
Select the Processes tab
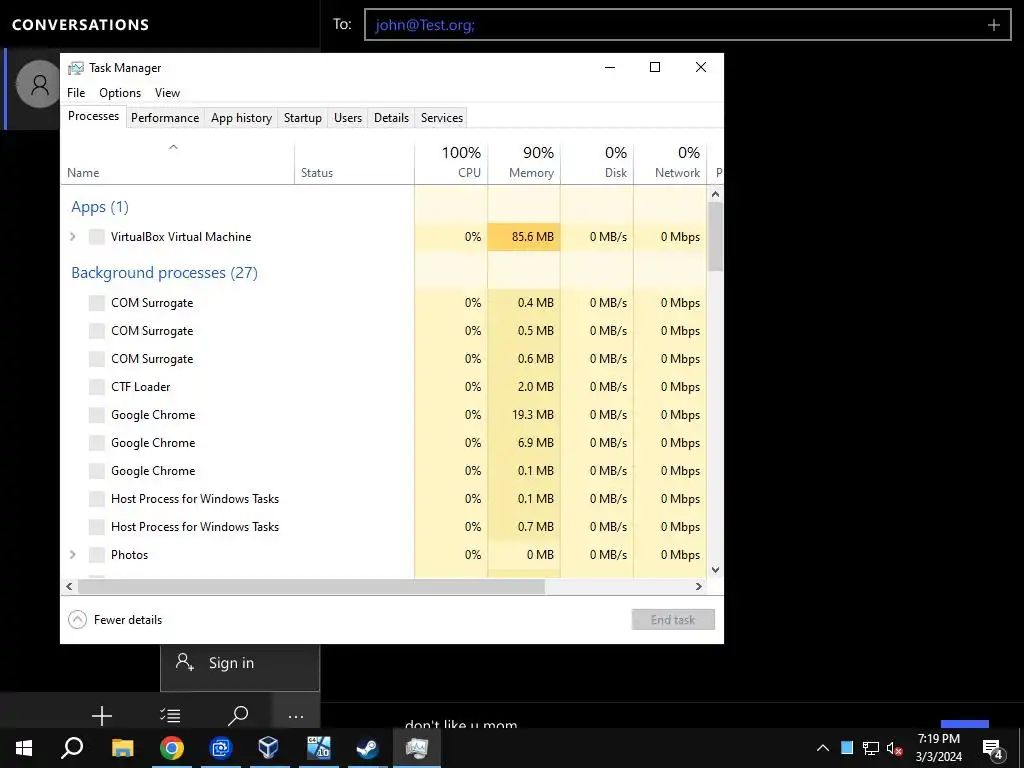click(93, 116)
